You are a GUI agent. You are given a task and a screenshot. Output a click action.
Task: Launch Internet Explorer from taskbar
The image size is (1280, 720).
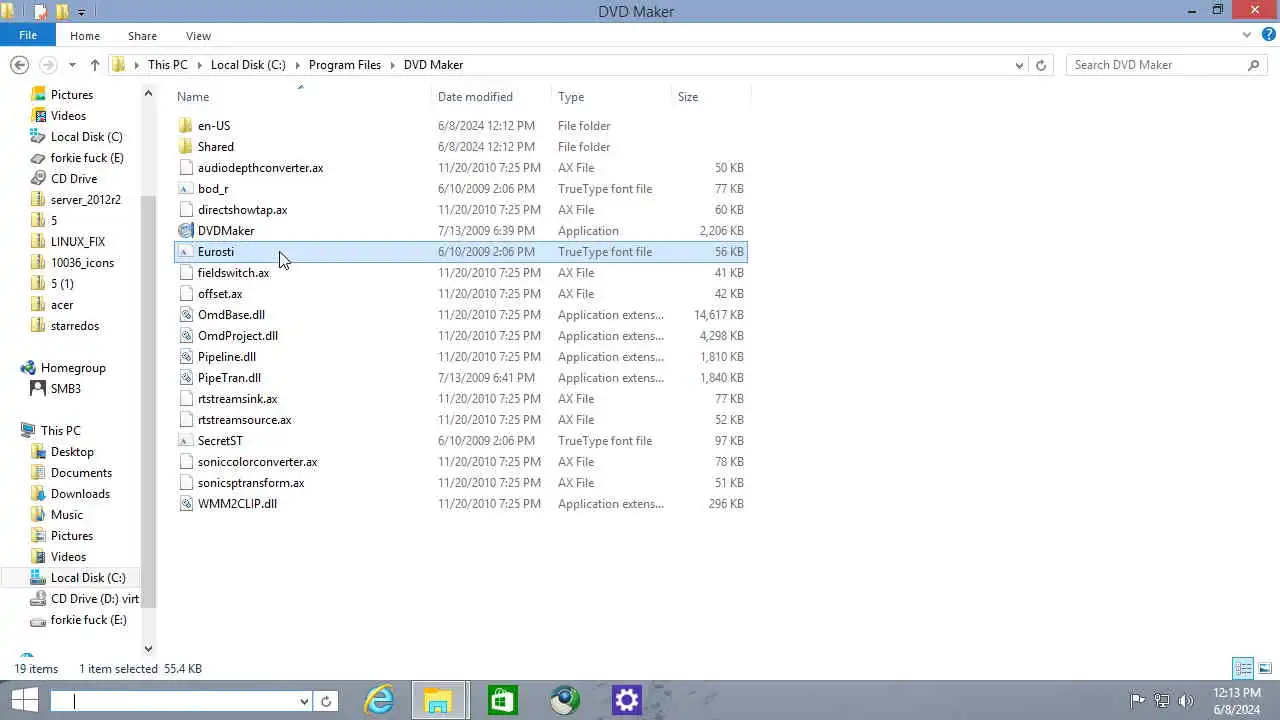(379, 700)
